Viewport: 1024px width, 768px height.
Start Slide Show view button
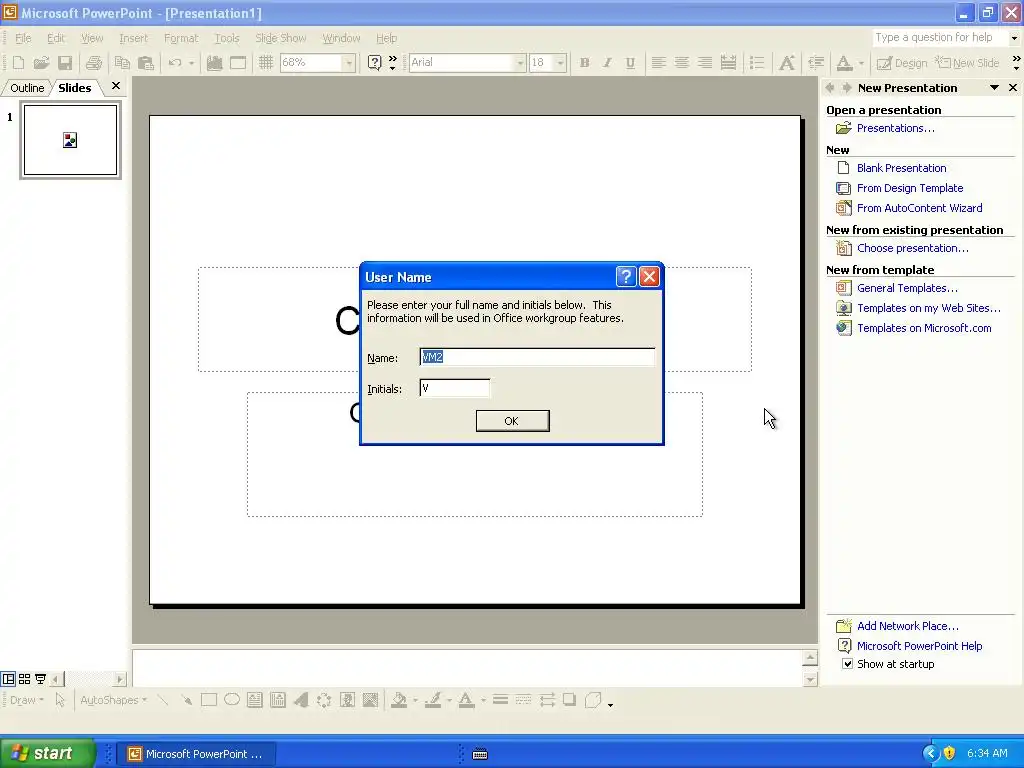(40, 679)
